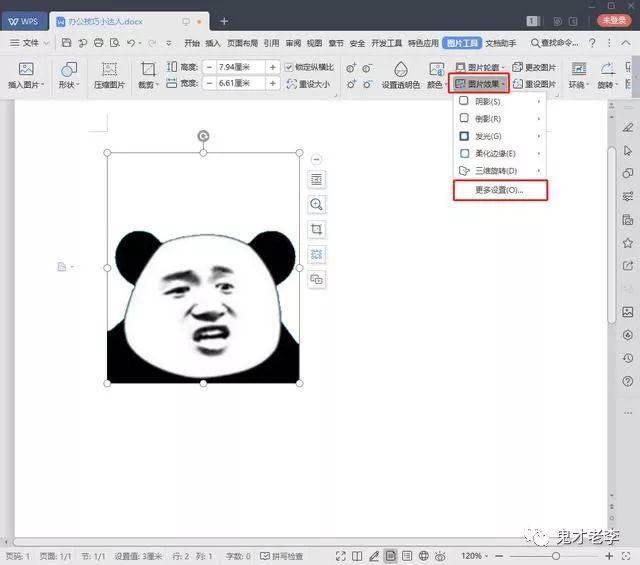Click the 压缩图片 compress picture icon
Viewport: 640px width, 565px height.
(x=110, y=74)
